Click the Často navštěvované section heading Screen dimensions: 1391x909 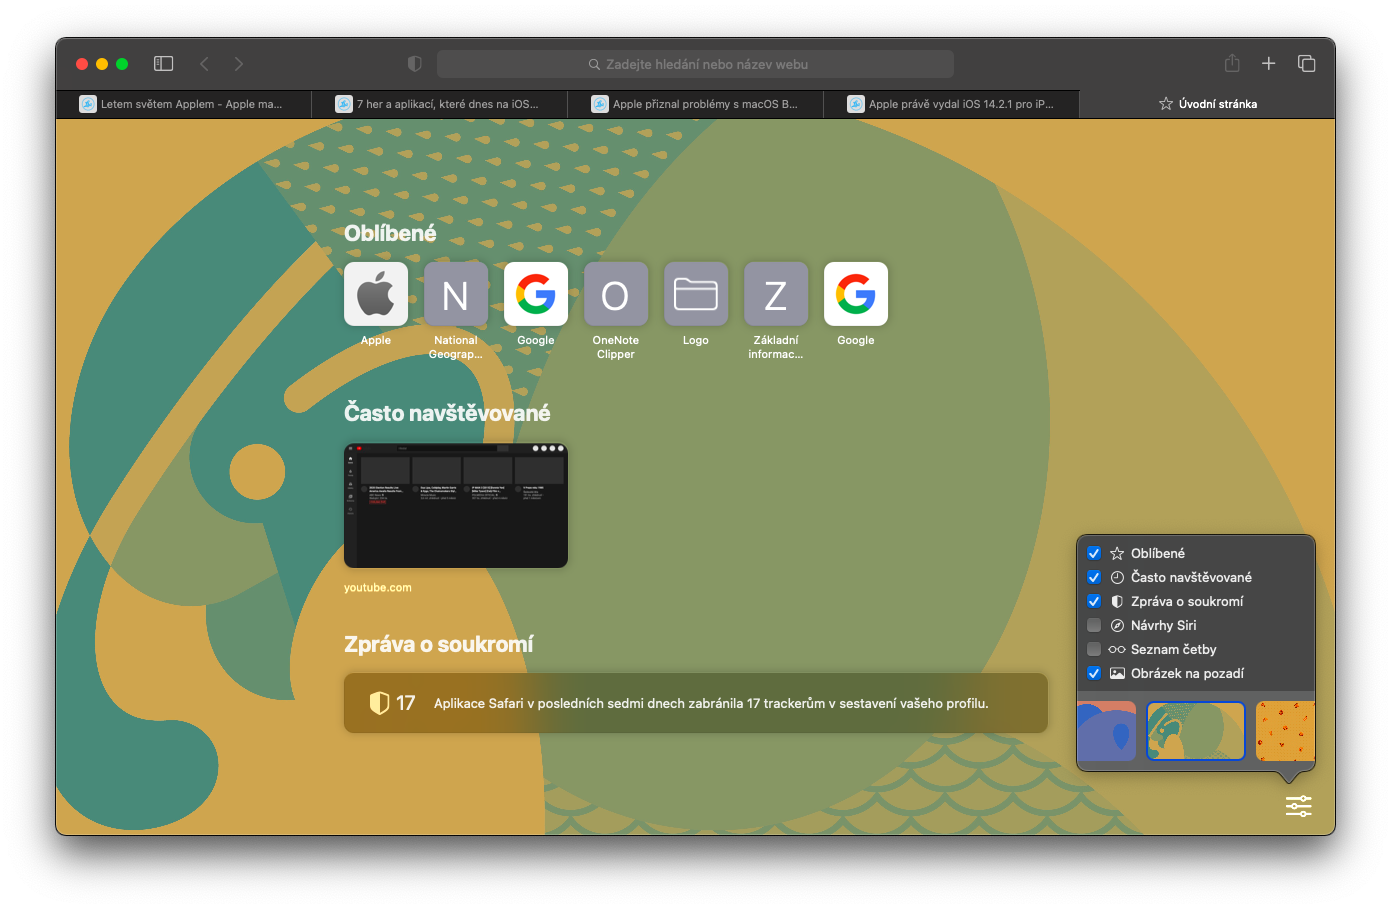pos(447,413)
